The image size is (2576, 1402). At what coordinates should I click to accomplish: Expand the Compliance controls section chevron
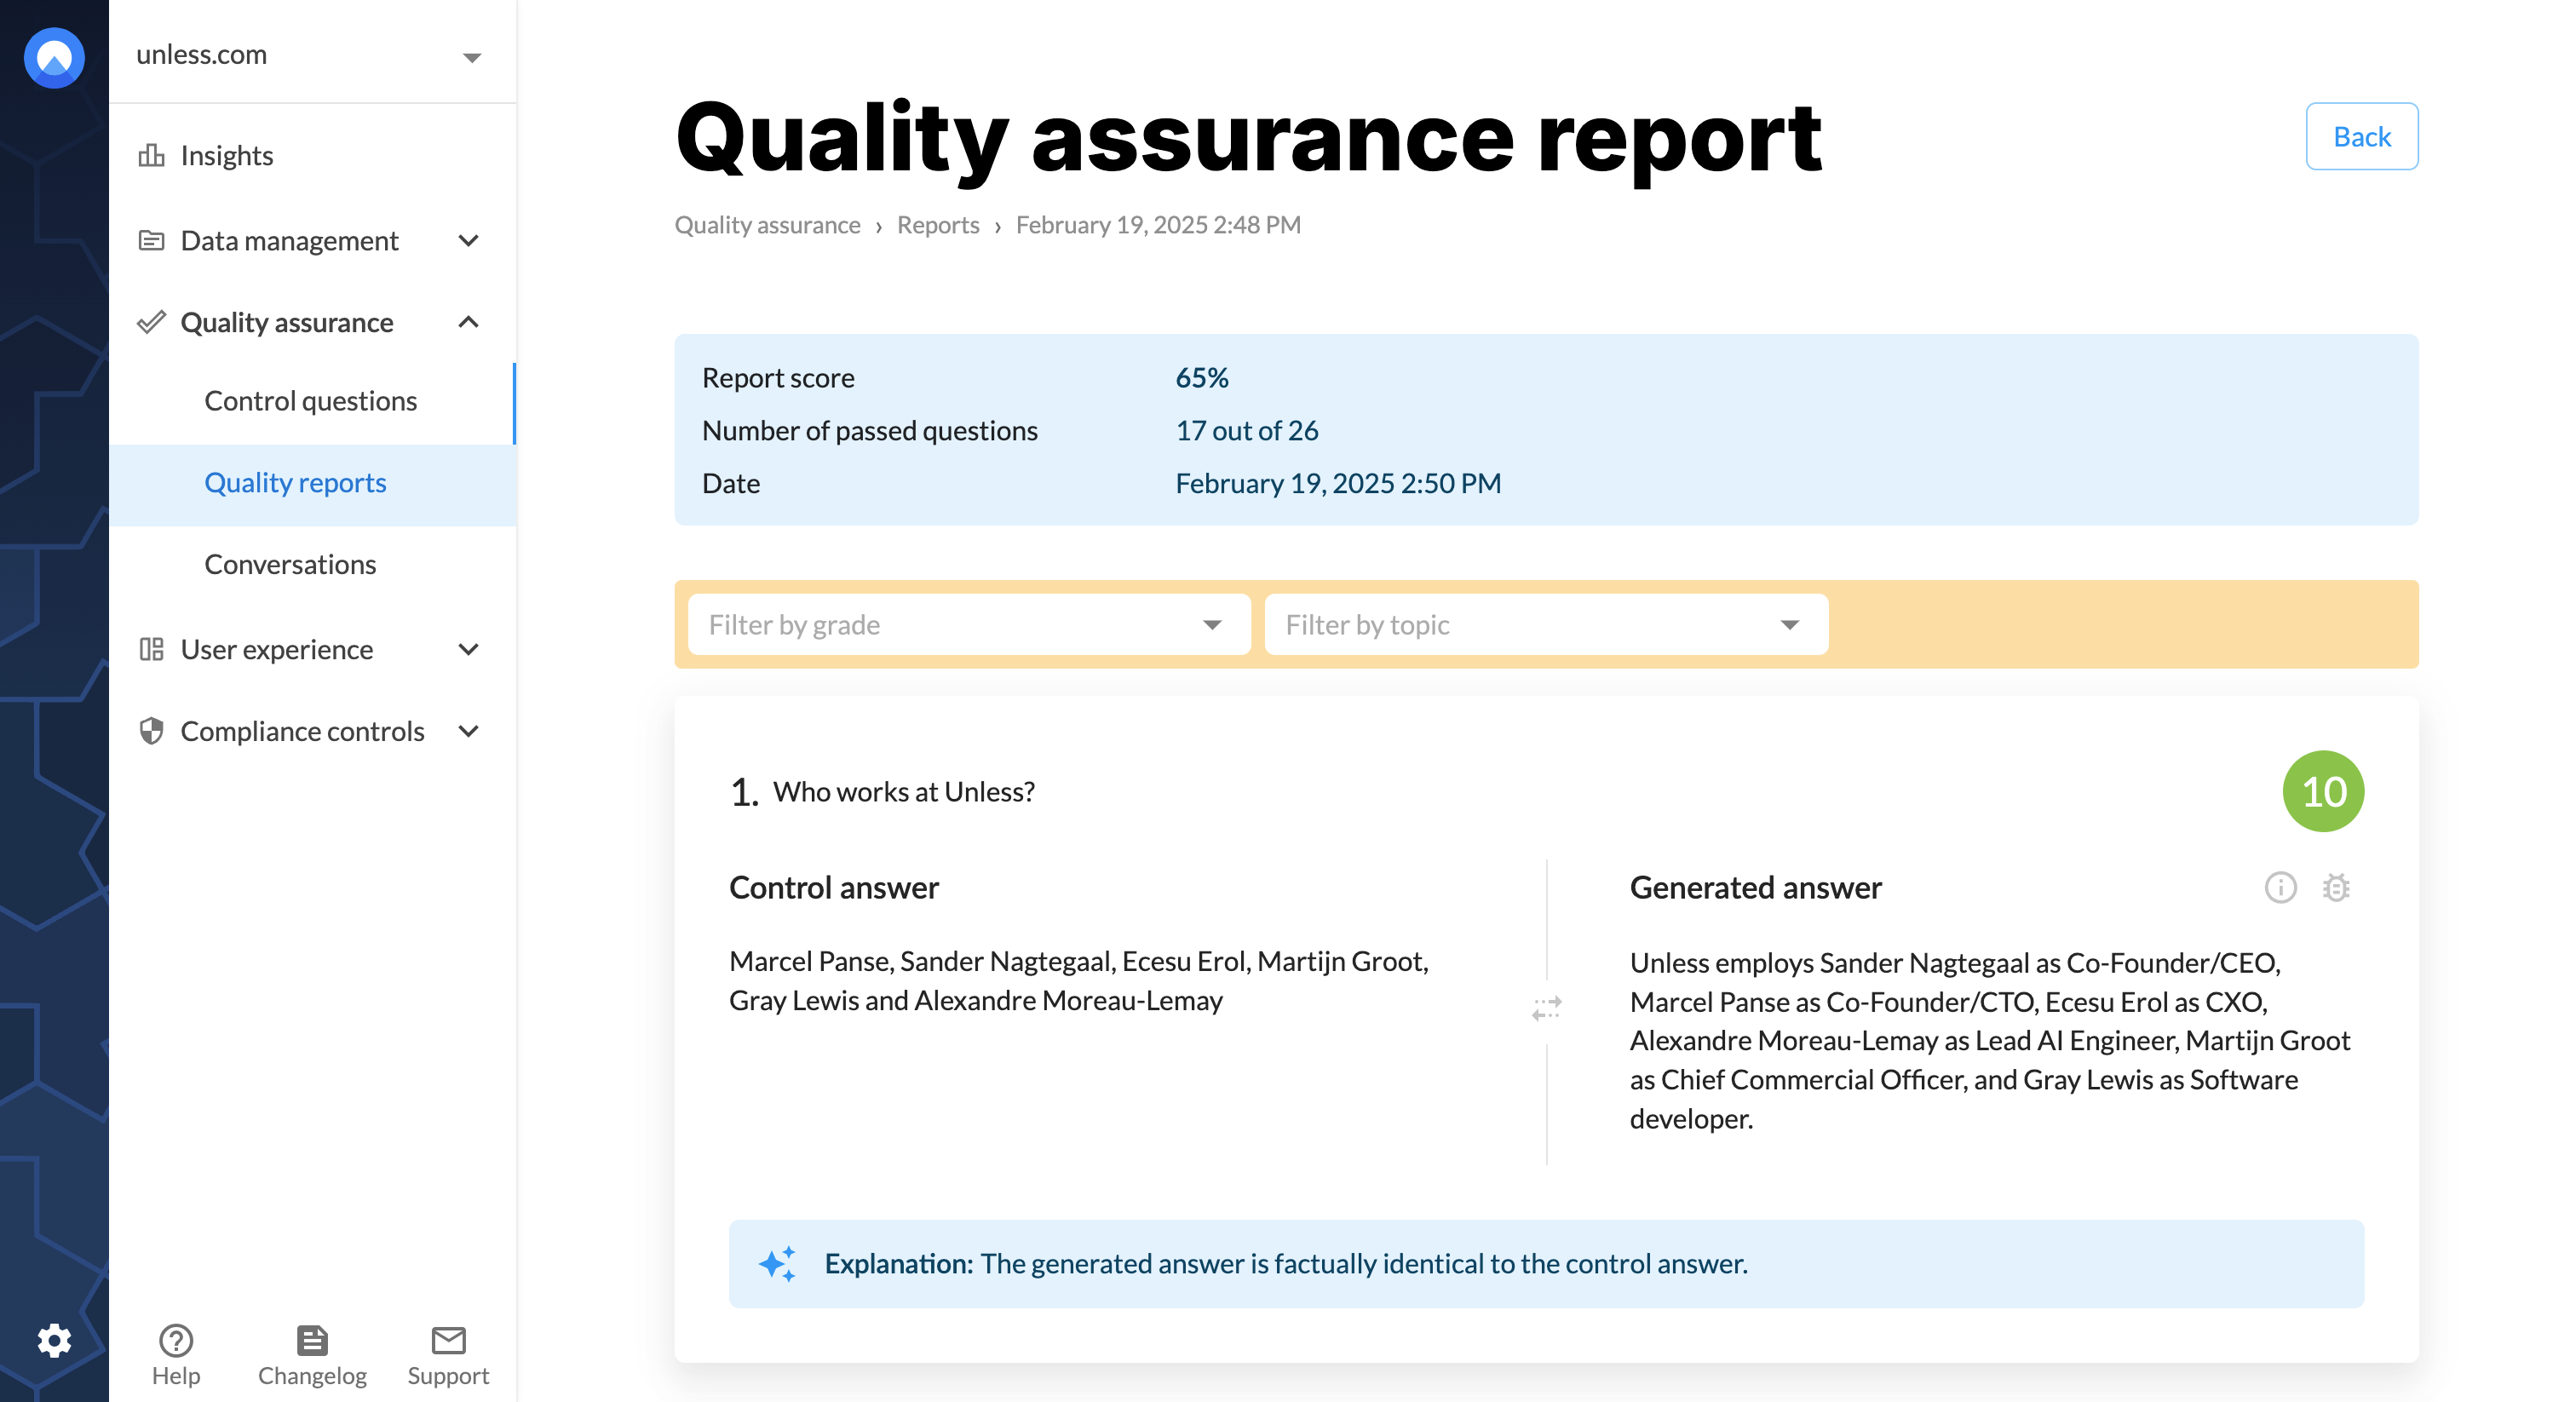[x=468, y=731]
